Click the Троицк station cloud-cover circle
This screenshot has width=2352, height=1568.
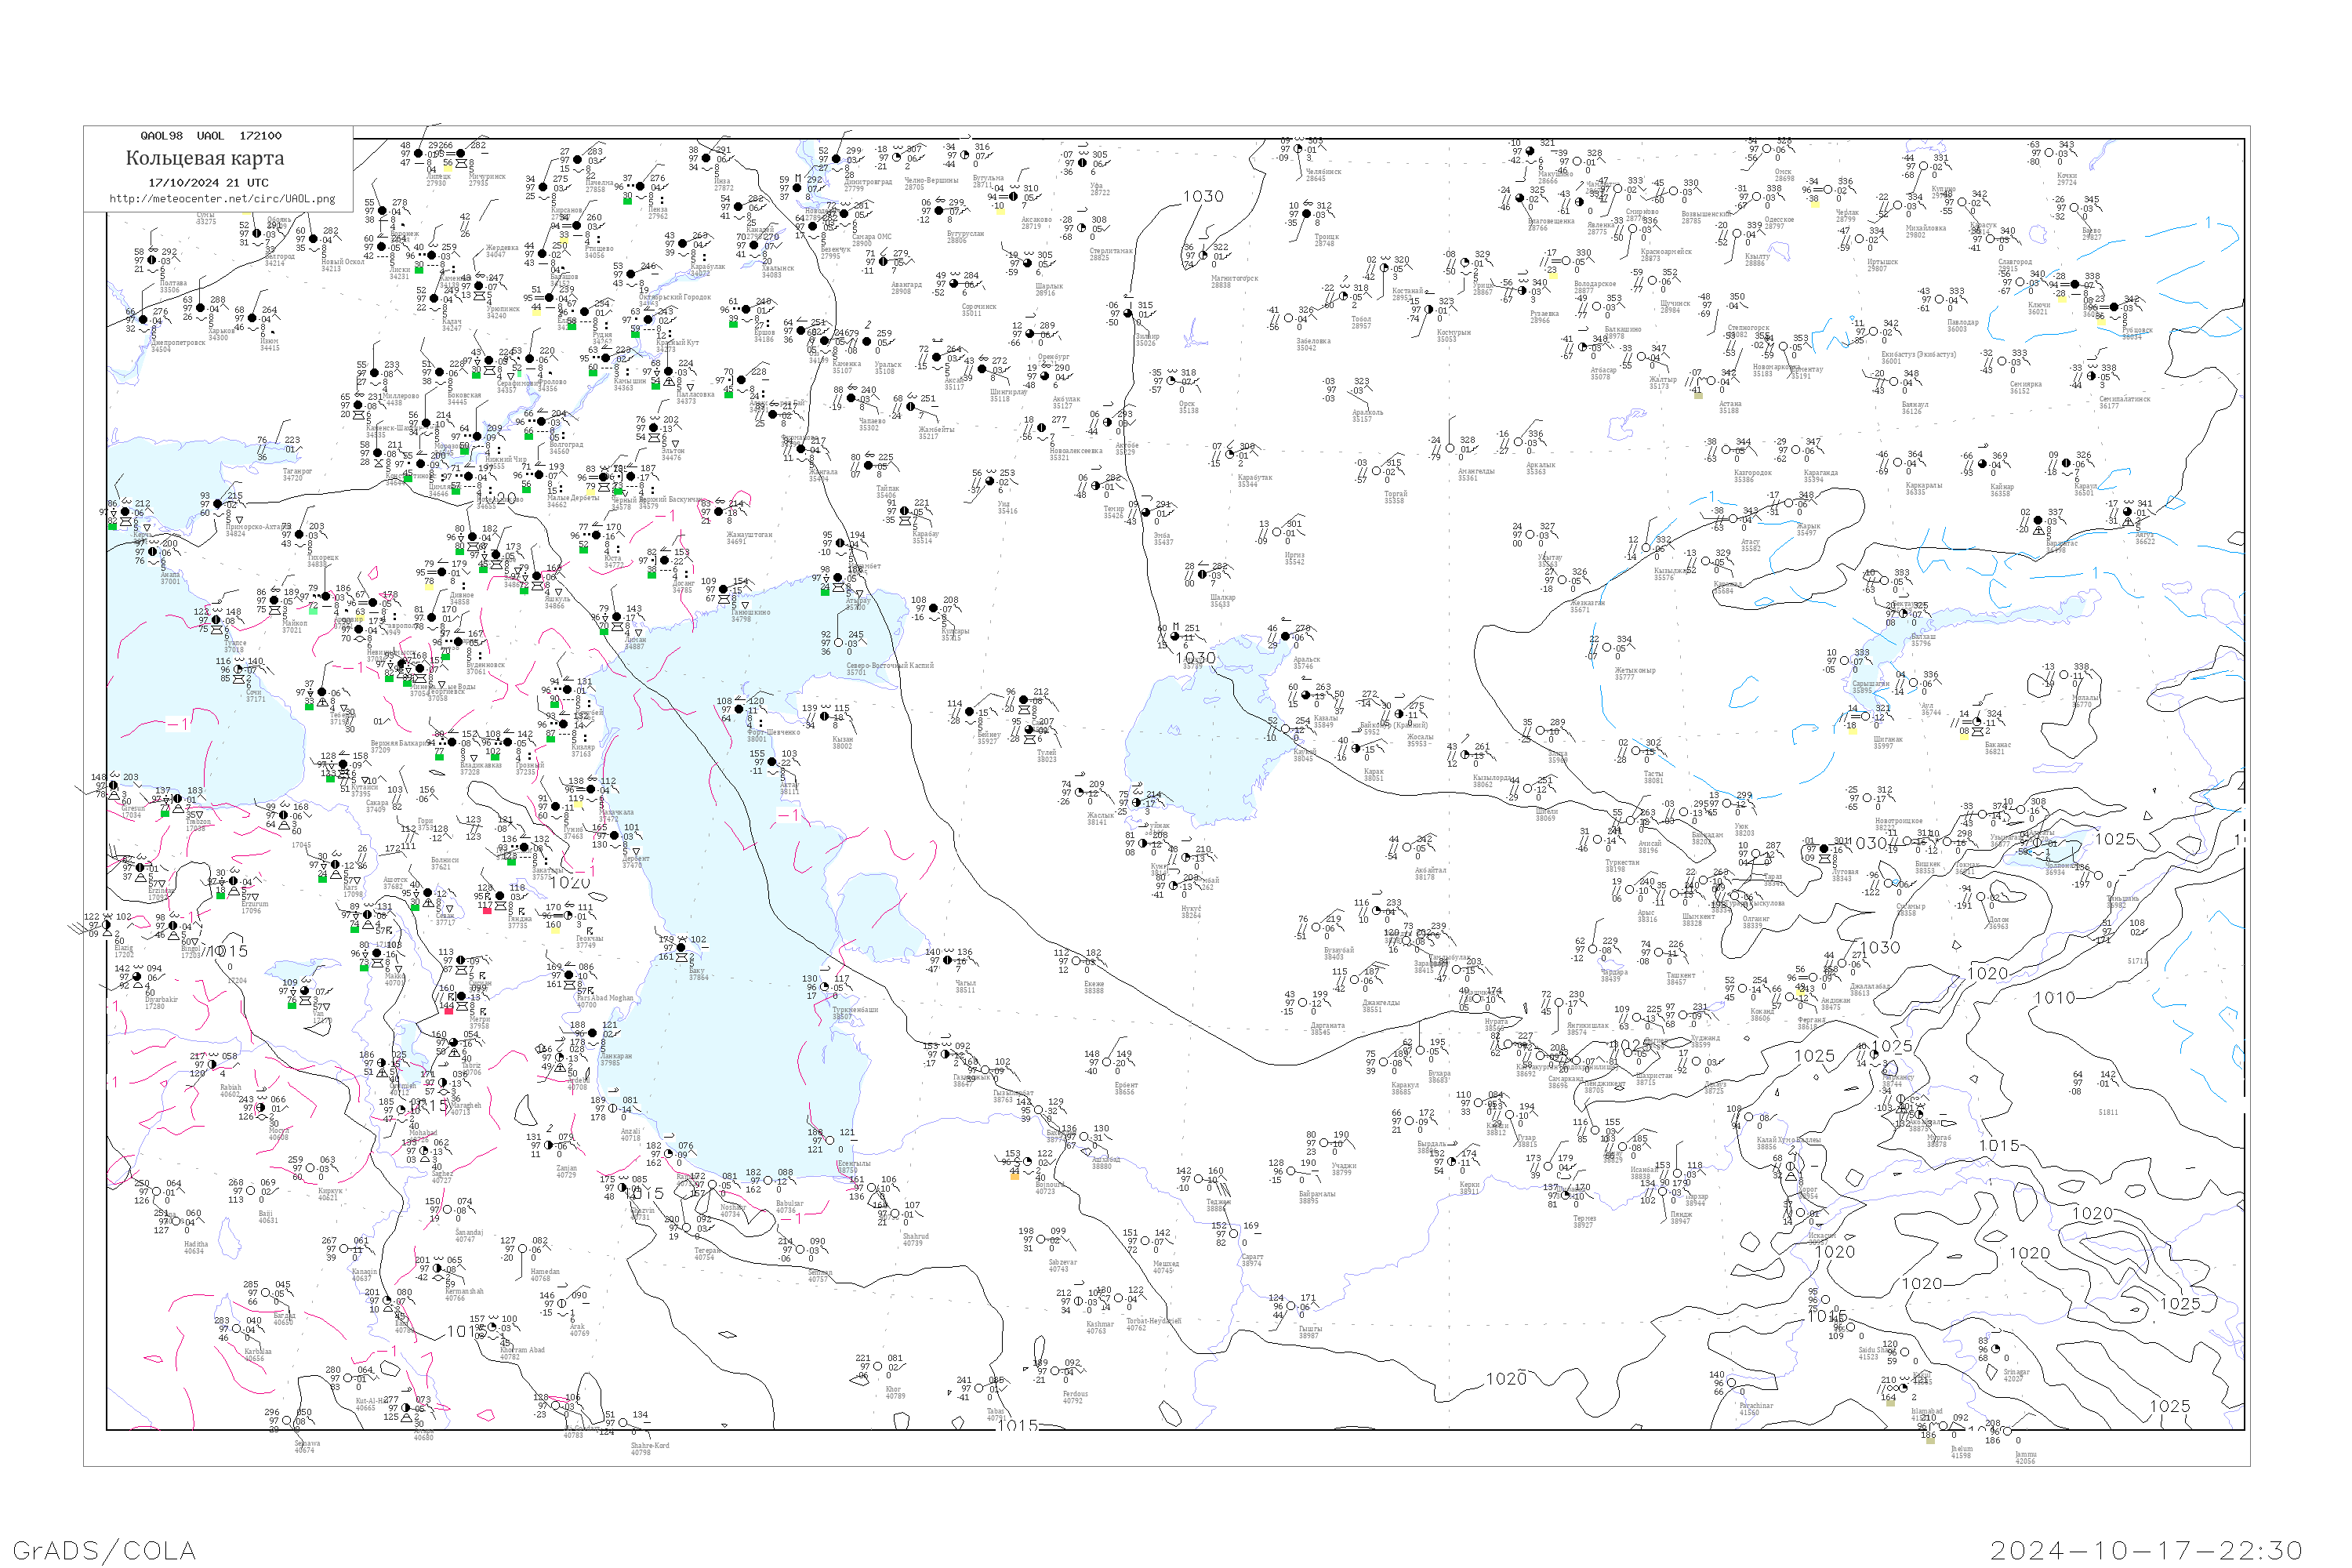pyautogui.click(x=1307, y=213)
